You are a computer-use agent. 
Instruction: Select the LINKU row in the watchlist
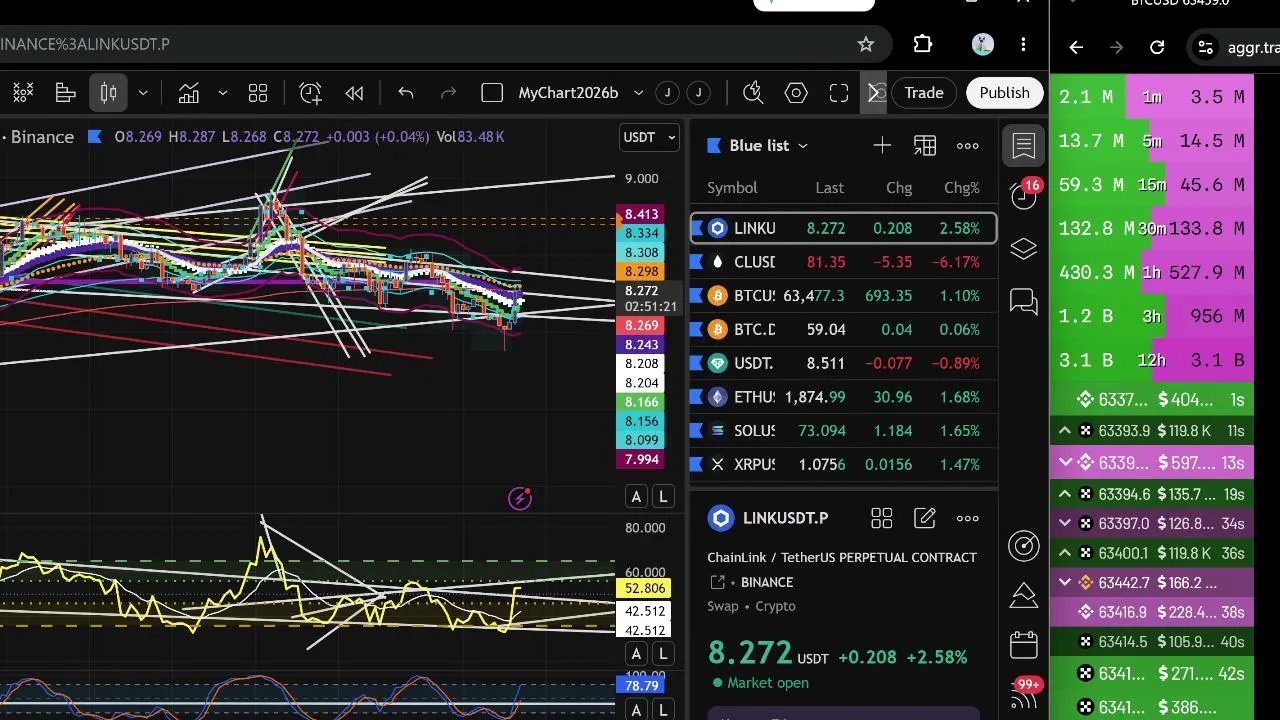[x=843, y=228]
